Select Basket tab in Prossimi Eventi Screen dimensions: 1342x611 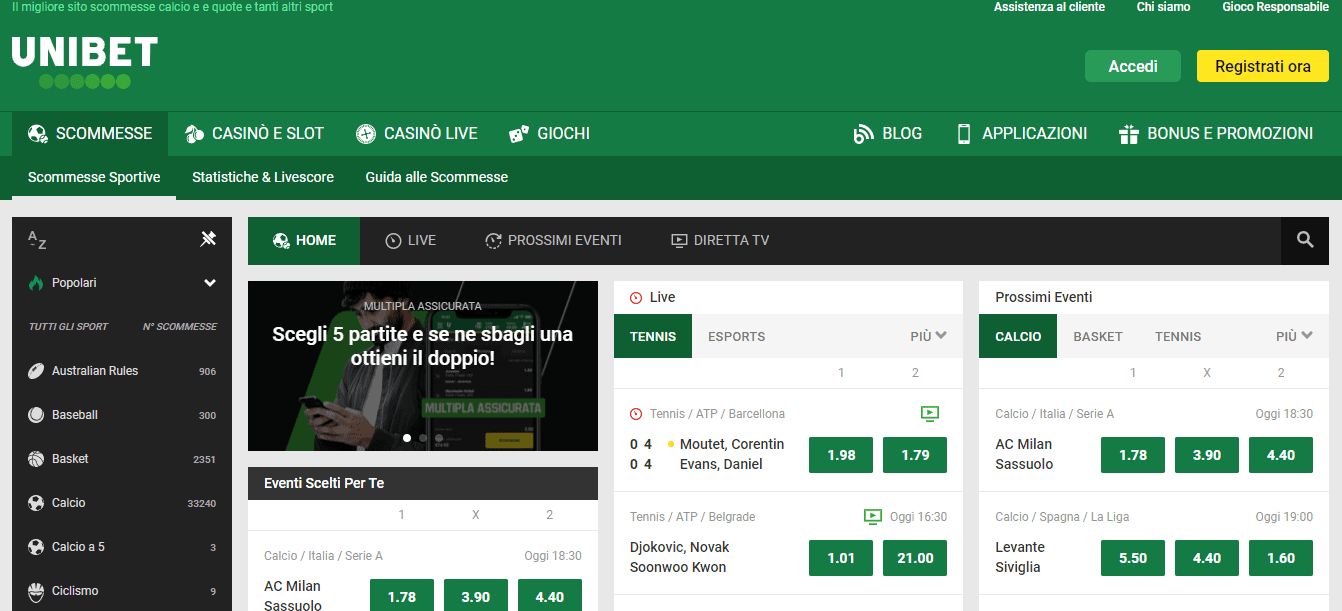(1098, 336)
